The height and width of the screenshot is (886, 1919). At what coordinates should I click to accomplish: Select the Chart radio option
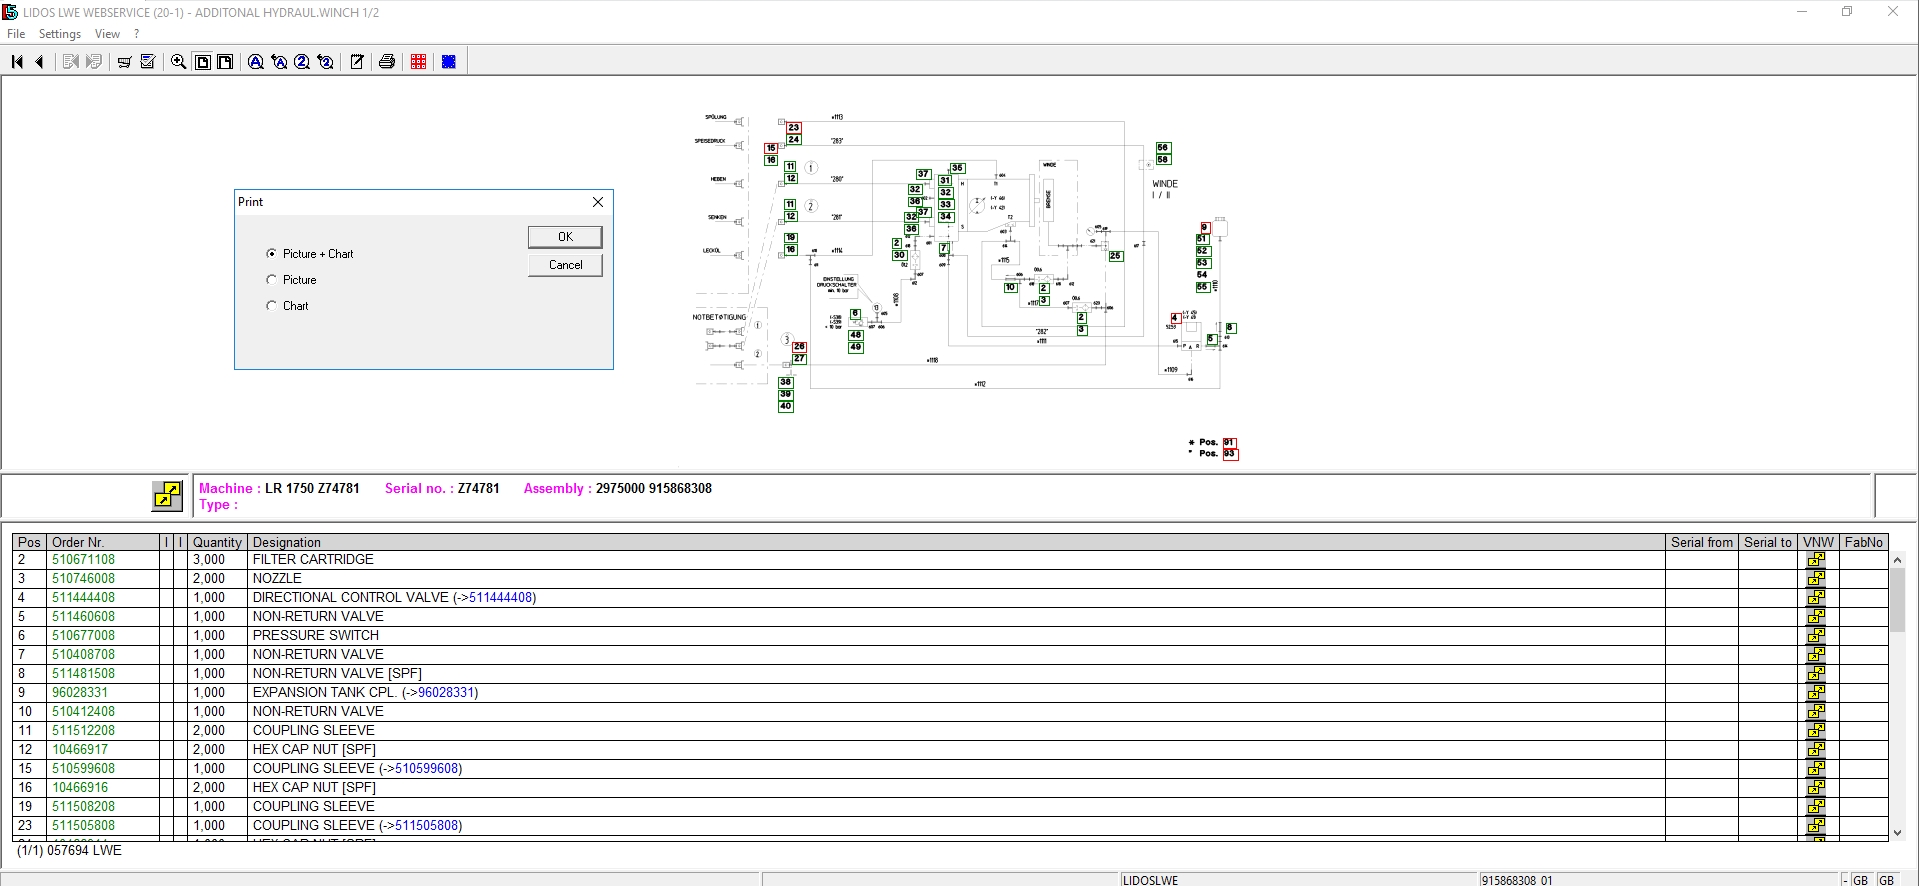pos(271,306)
